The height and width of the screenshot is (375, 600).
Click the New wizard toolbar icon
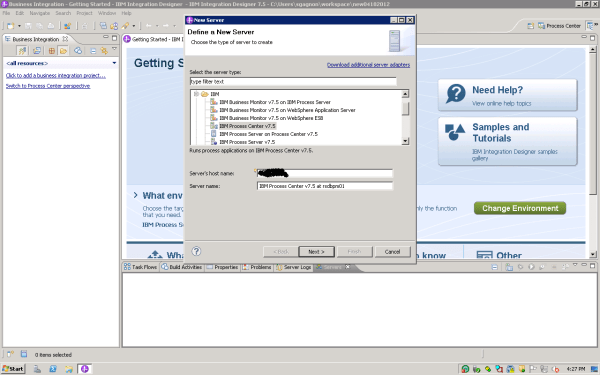pyautogui.click(x=10, y=26)
